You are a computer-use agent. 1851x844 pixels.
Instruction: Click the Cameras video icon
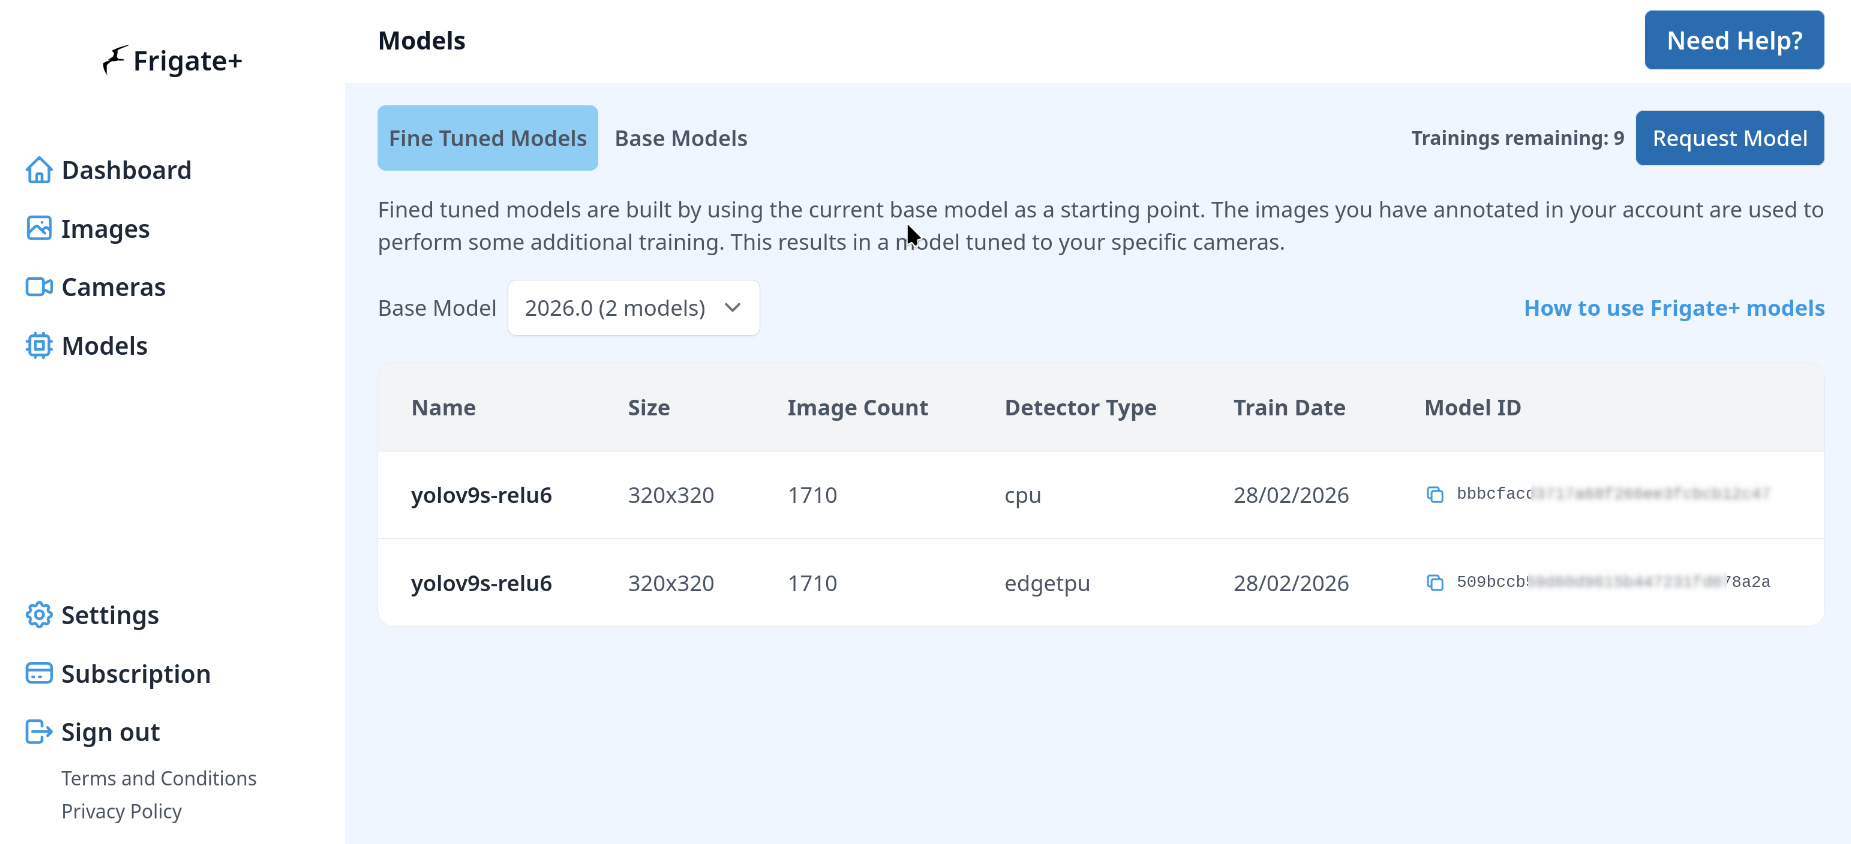[39, 287]
